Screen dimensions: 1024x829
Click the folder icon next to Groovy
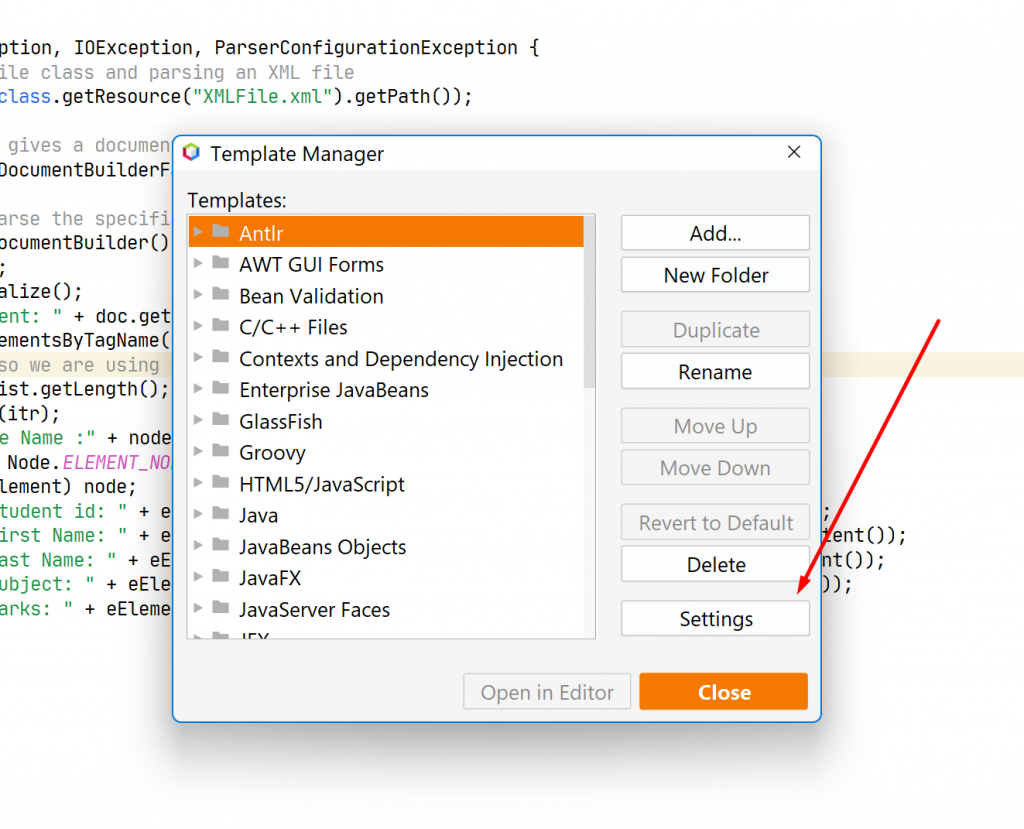pyautogui.click(x=221, y=452)
